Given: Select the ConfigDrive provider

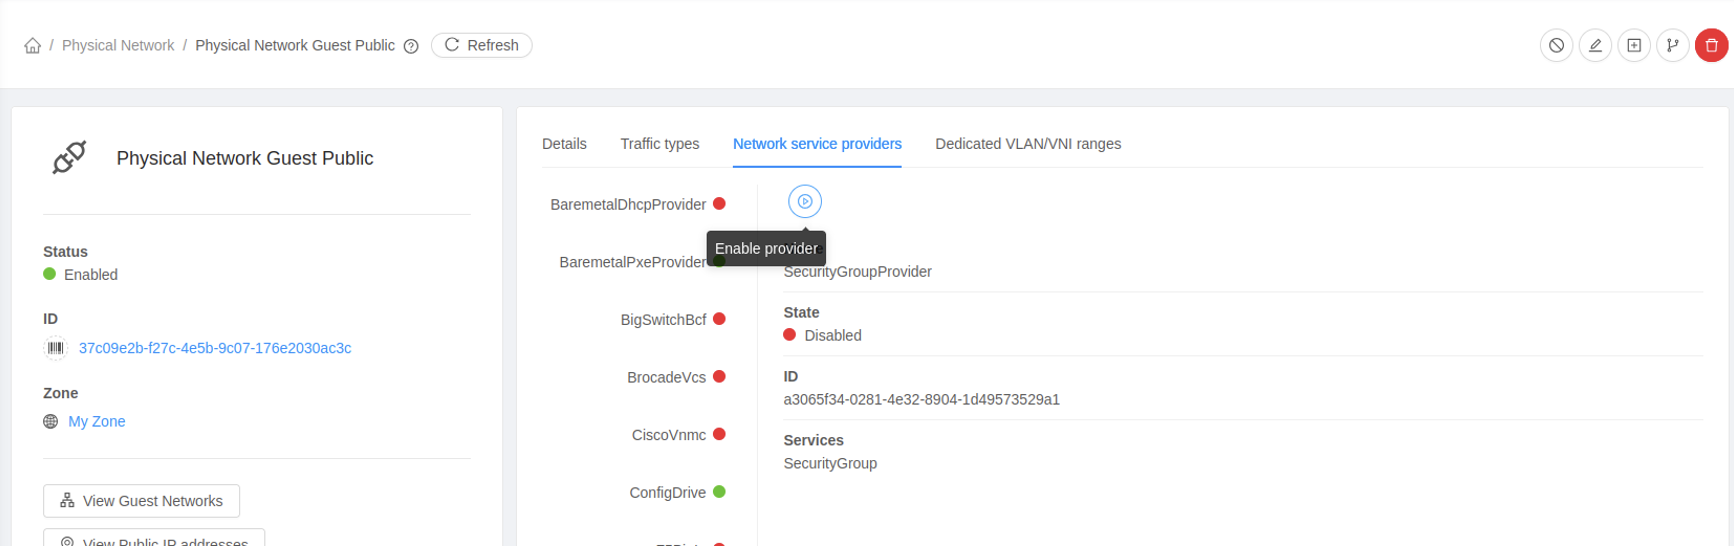Looking at the screenshot, I should click(x=667, y=493).
